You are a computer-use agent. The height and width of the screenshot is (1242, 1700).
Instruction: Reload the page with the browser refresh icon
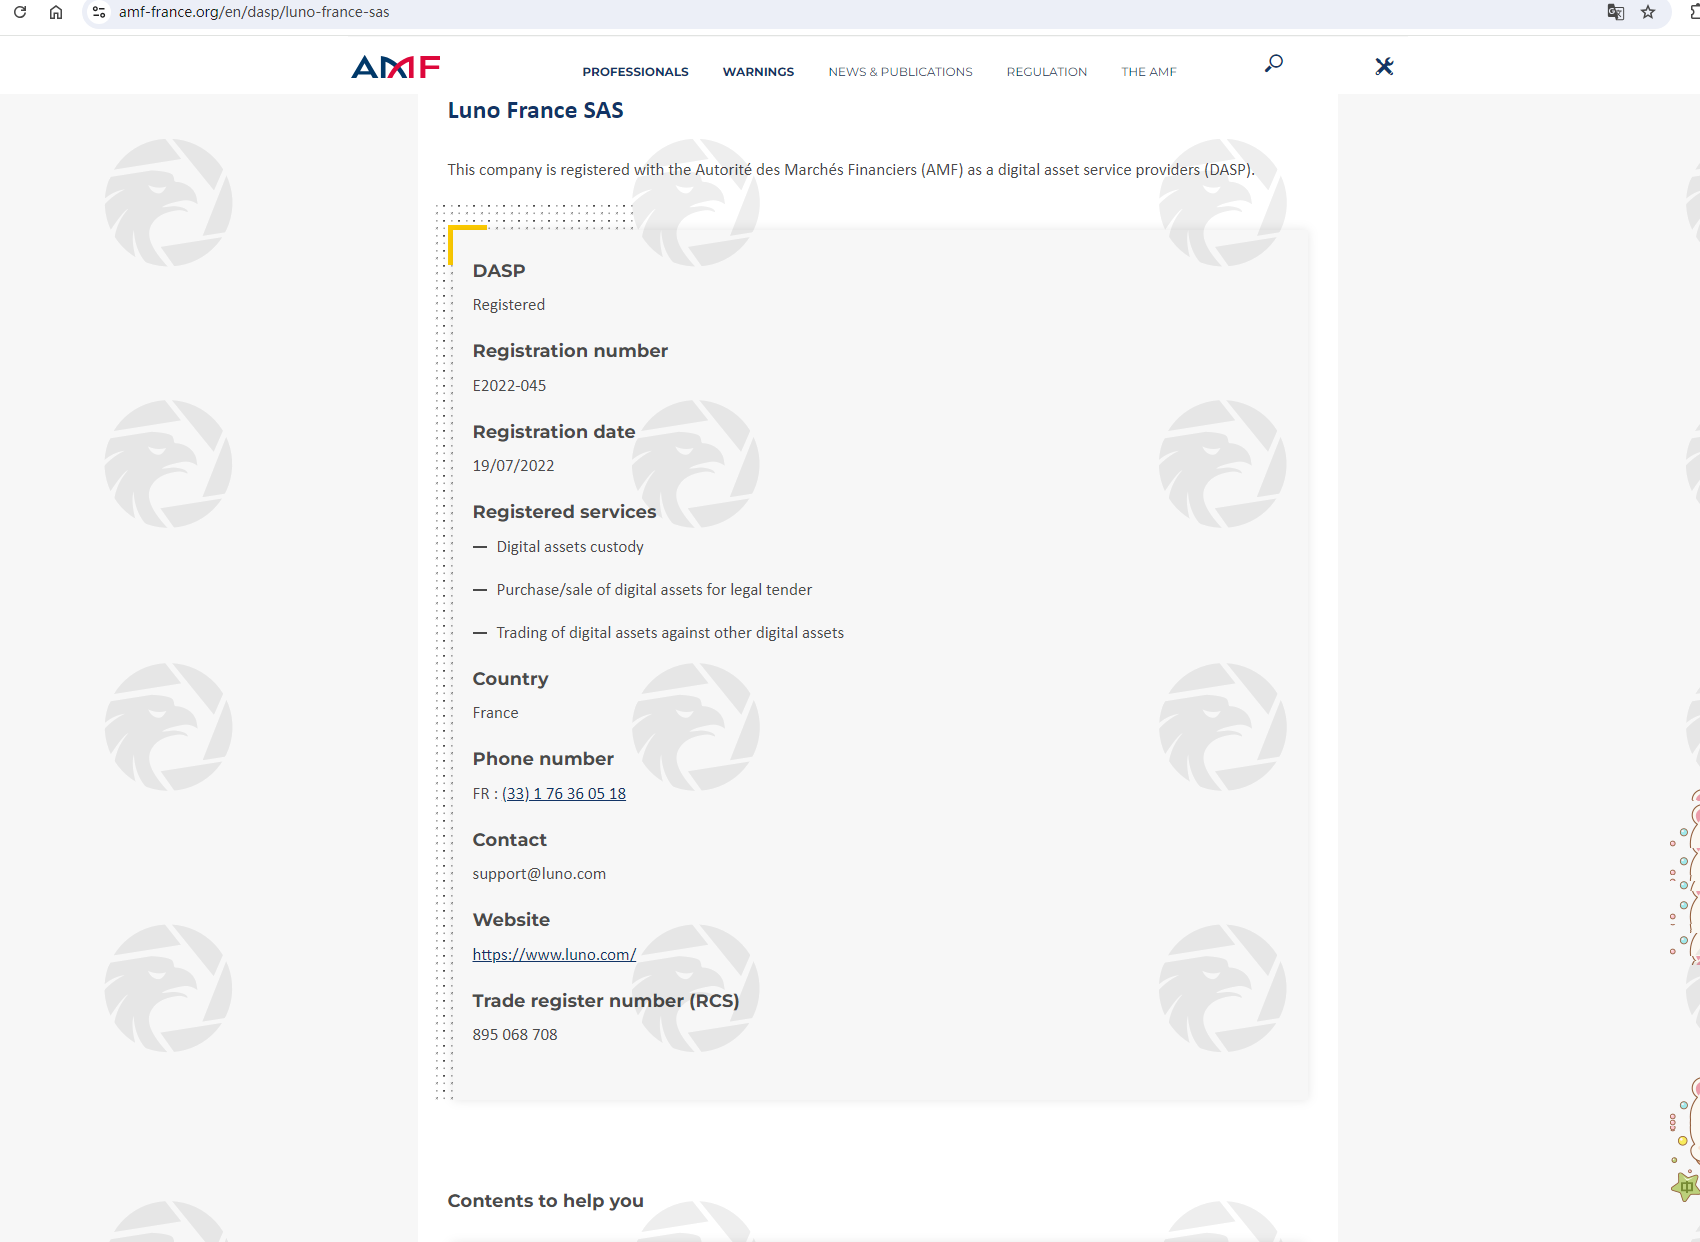[20, 12]
